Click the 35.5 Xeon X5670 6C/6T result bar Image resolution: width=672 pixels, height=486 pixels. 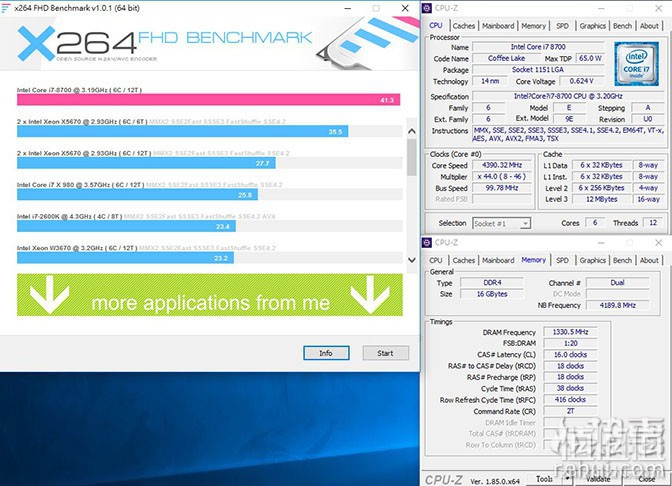click(x=183, y=131)
